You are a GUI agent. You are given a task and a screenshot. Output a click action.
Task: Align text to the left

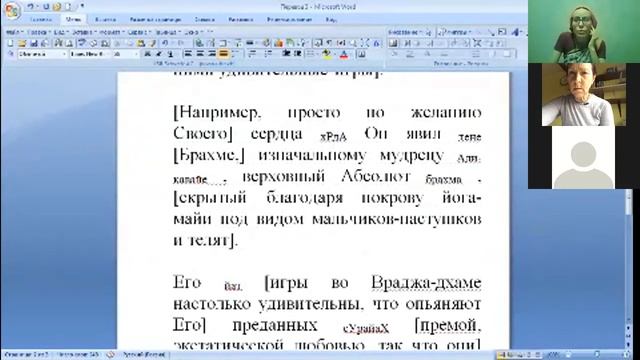(x=188, y=54)
